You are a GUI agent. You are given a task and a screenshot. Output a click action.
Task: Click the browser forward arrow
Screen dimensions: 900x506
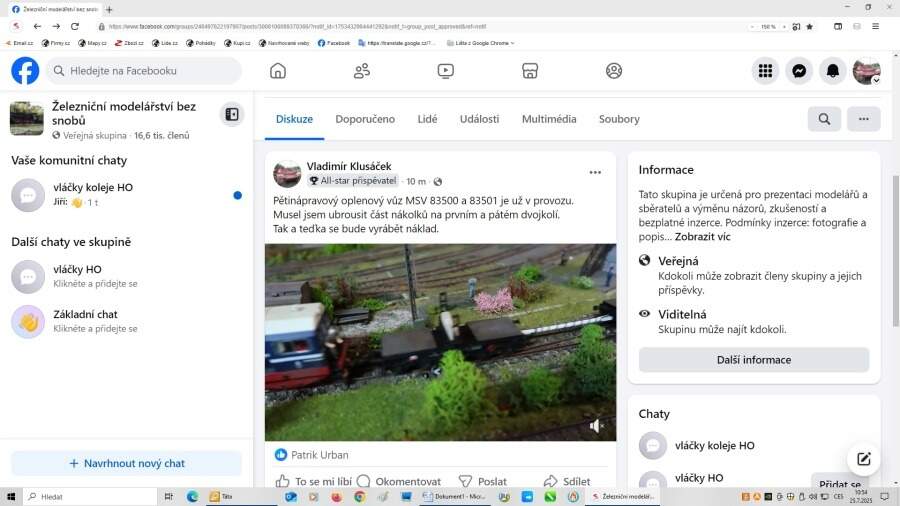(x=56, y=26)
